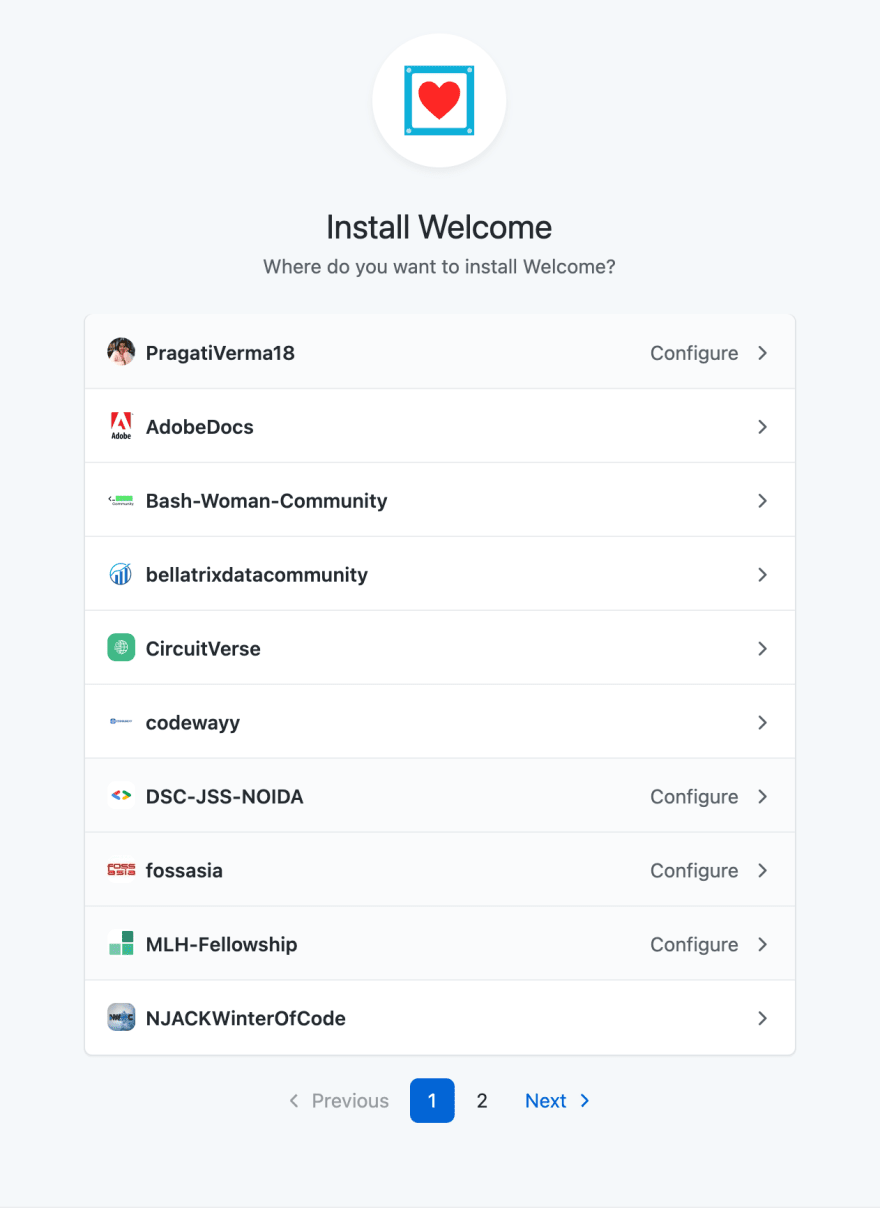Select the AdobeDocs organization name
880x1208 pixels.
pyautogui.click(x=200, y=427)
